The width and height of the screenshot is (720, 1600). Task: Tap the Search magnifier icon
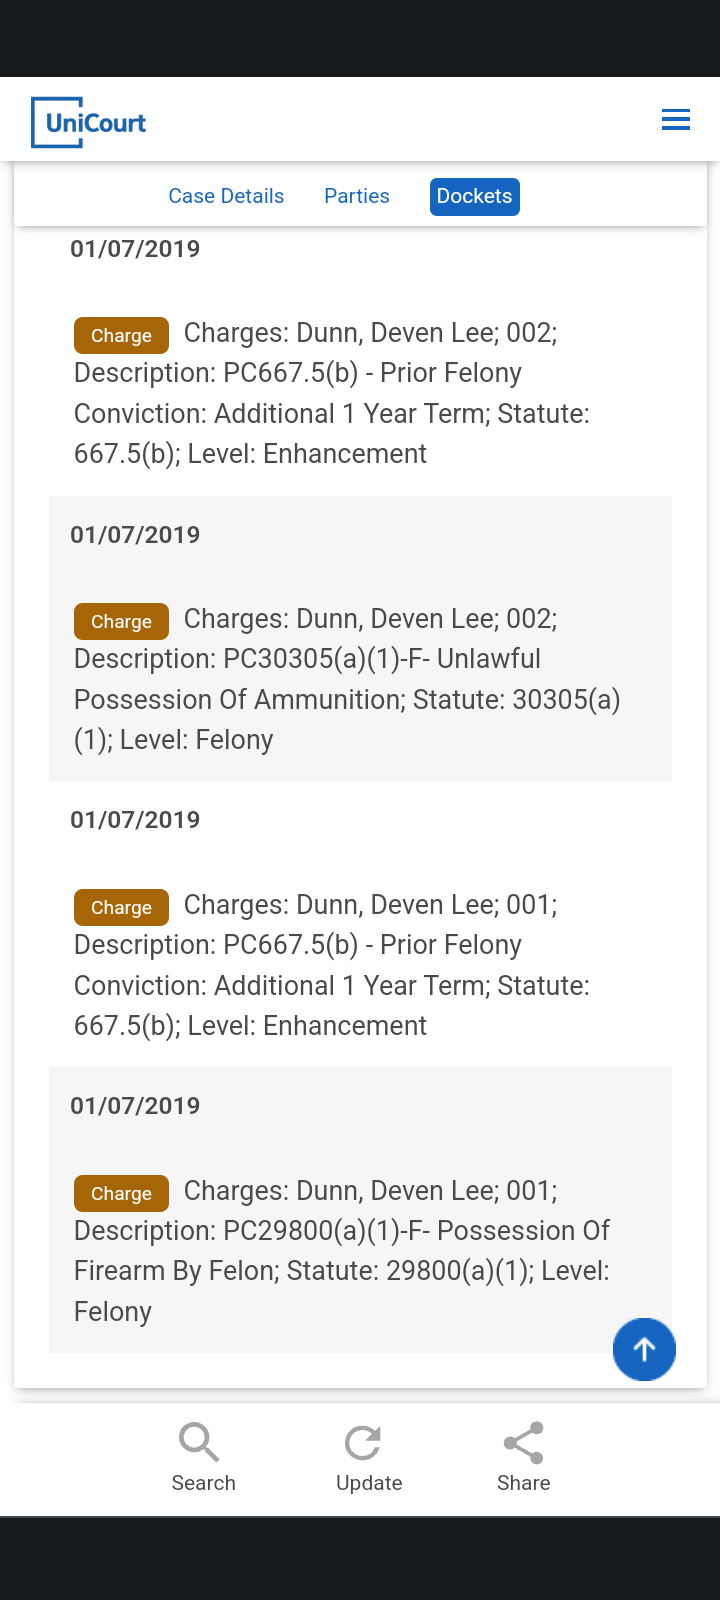click(199, 1443)
